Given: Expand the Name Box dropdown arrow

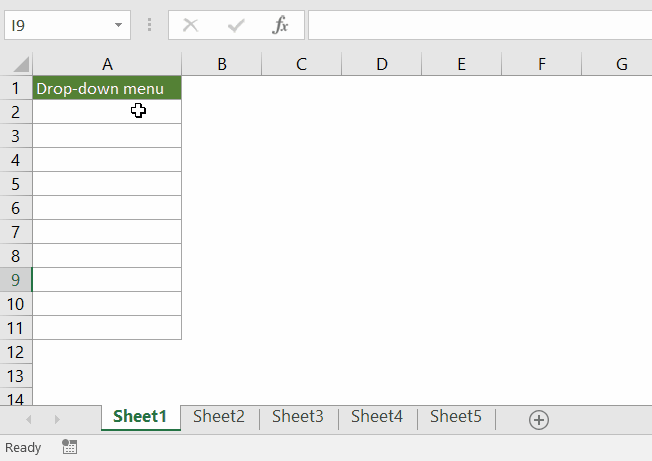Looking at the screenshot, I should [119, 25].
